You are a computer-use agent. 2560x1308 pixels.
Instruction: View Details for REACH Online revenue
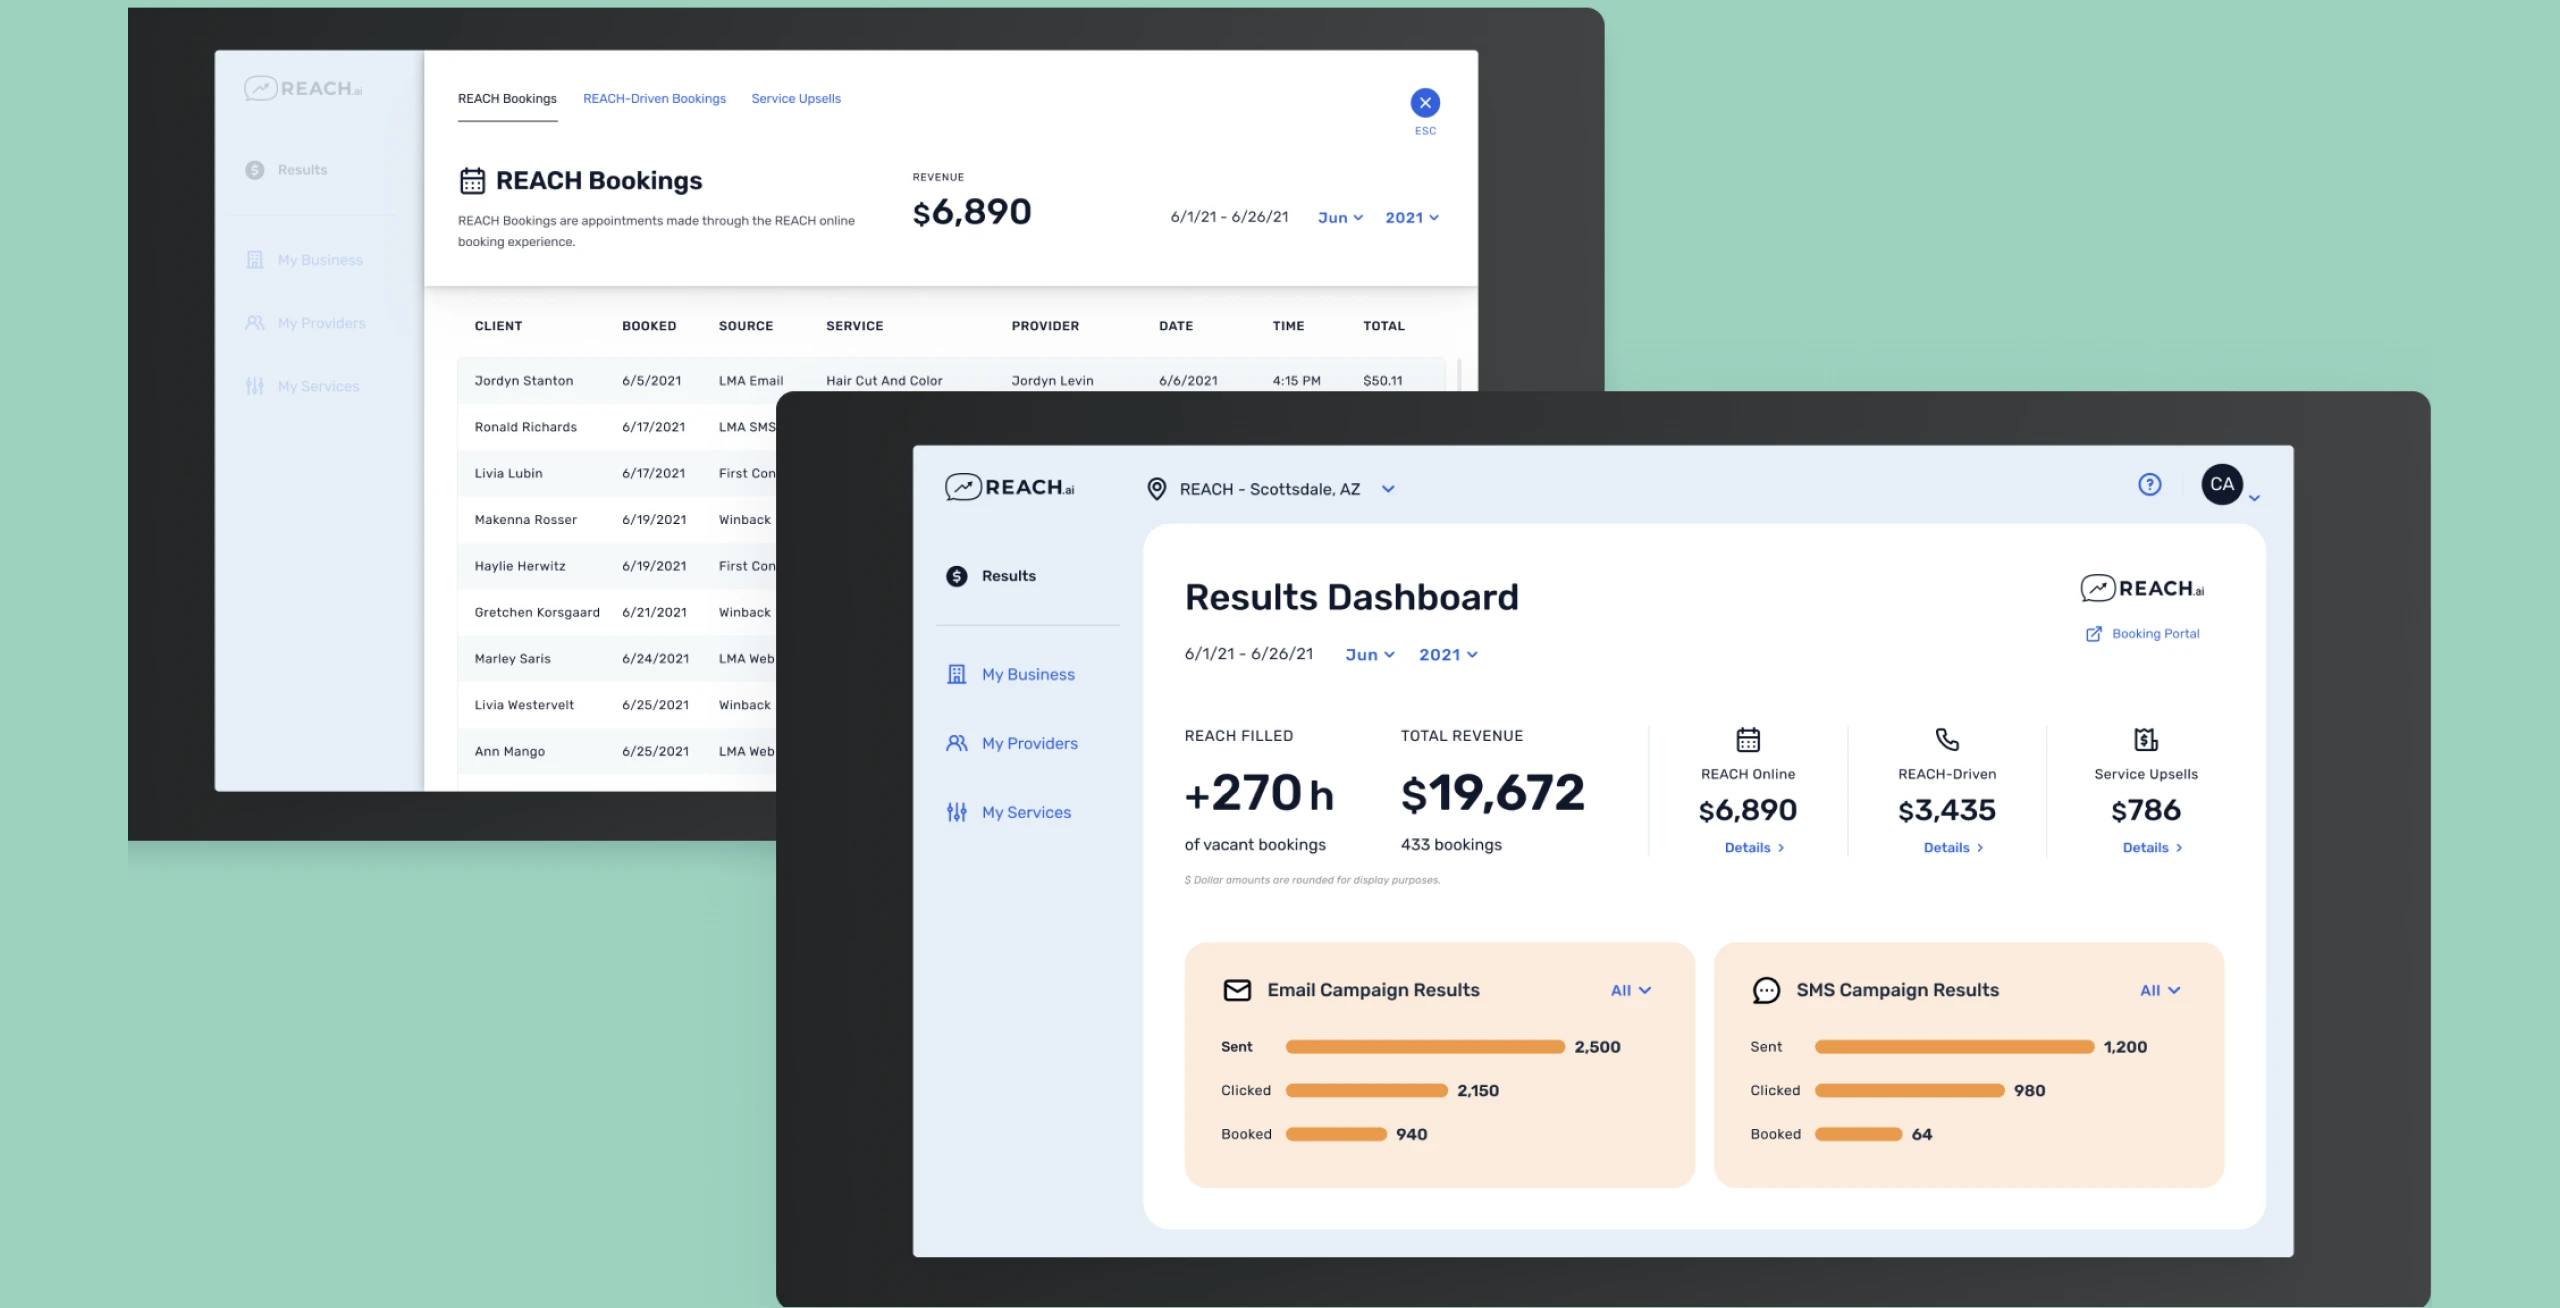(x=1754, y=848)
